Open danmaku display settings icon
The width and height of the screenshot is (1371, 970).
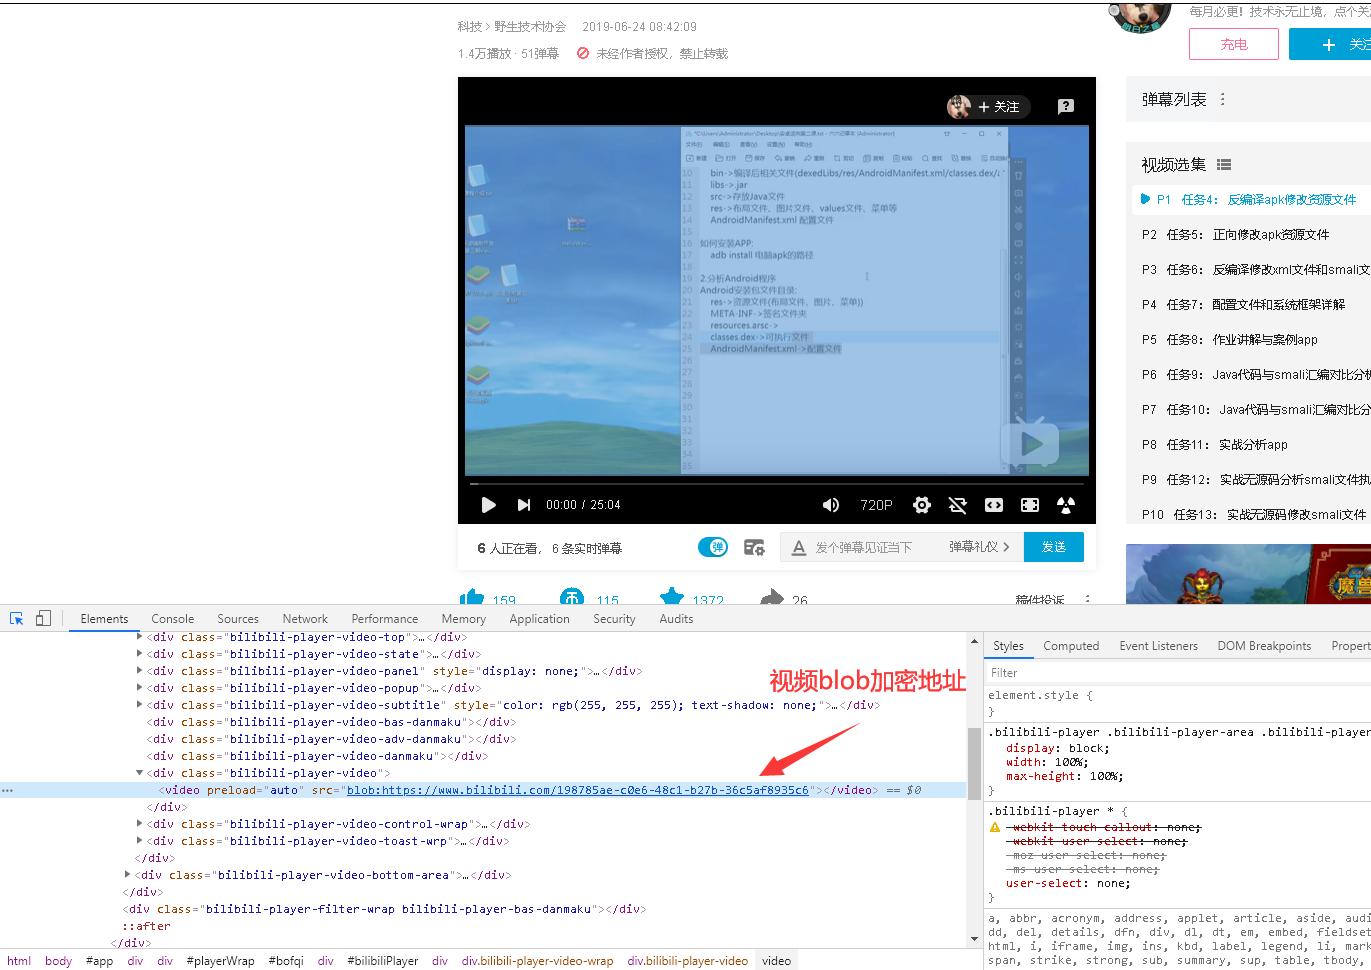tap(754, 547)
